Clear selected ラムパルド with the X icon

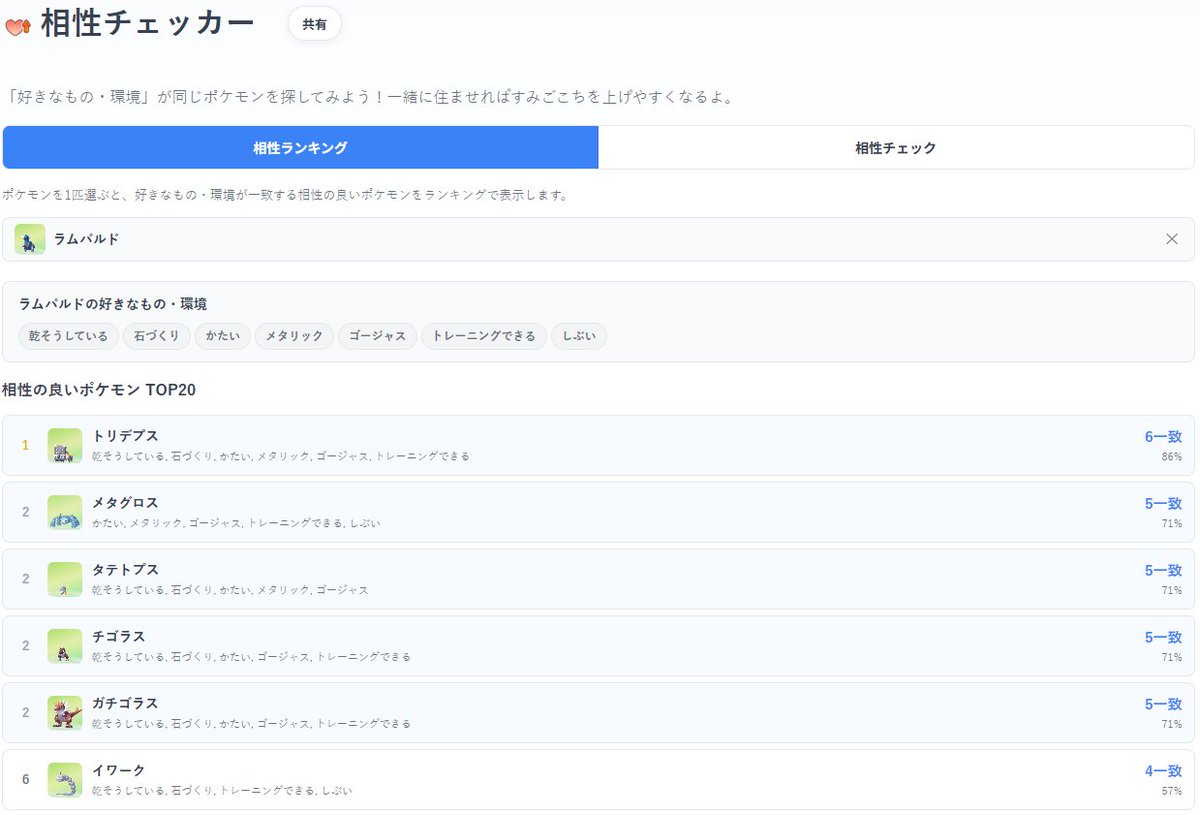coord(1172,239)
